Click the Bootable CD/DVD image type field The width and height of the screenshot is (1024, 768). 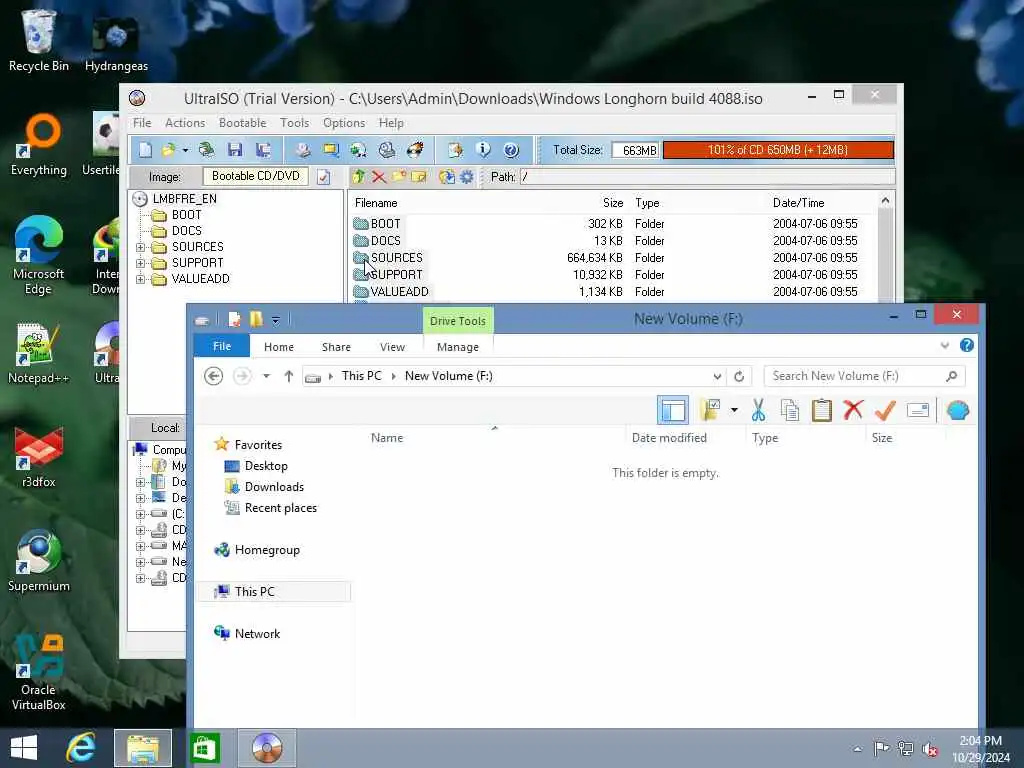pyautogui.click(x=255, y=176)
